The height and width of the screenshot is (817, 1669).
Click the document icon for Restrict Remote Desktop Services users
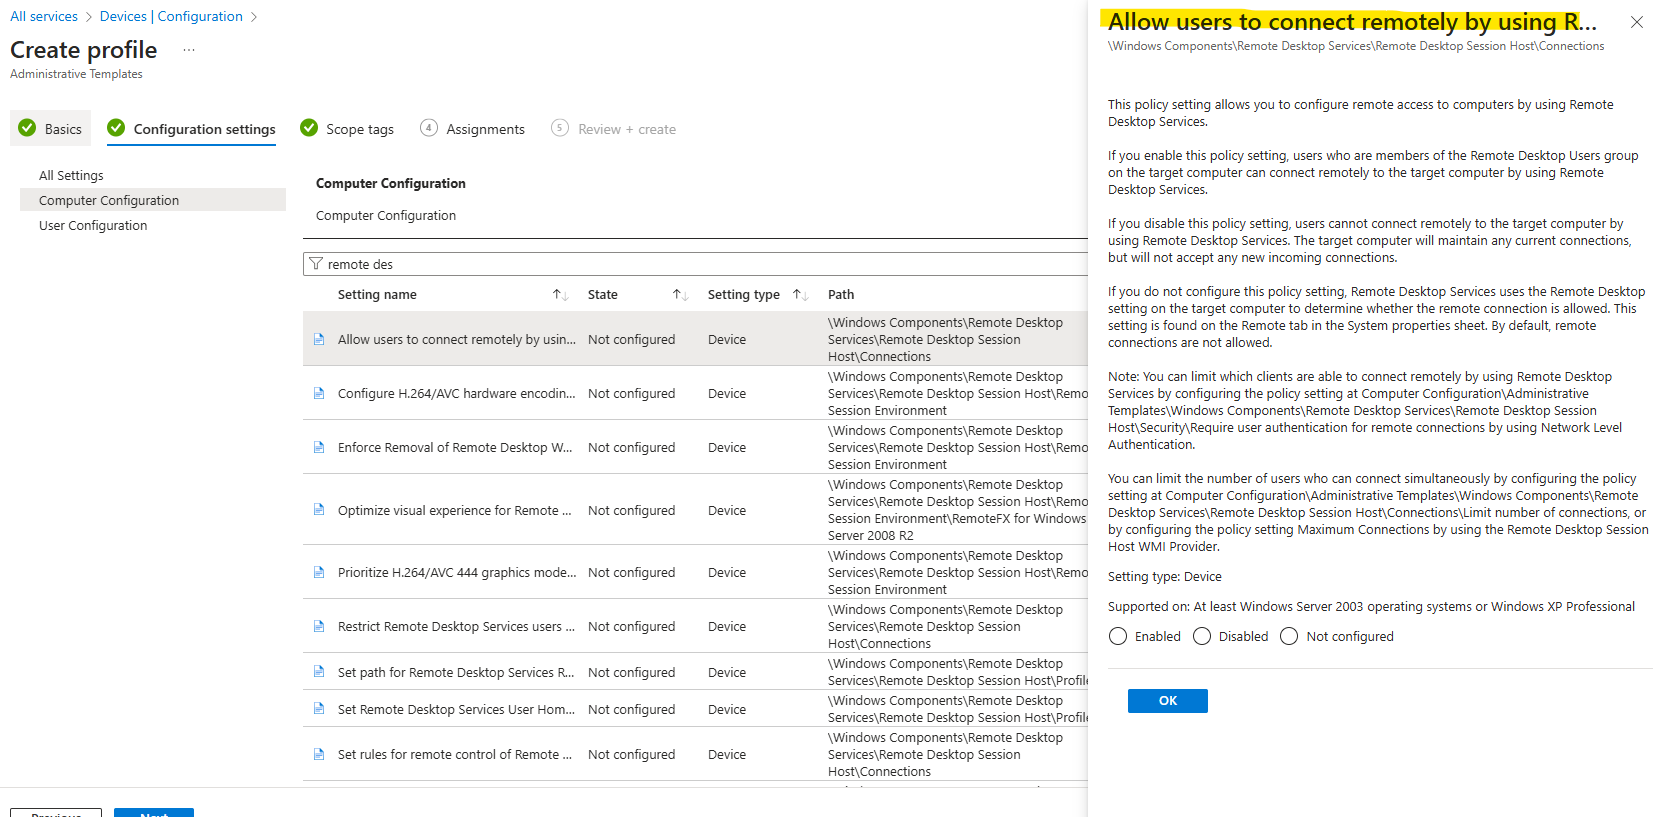coord(319,626)
